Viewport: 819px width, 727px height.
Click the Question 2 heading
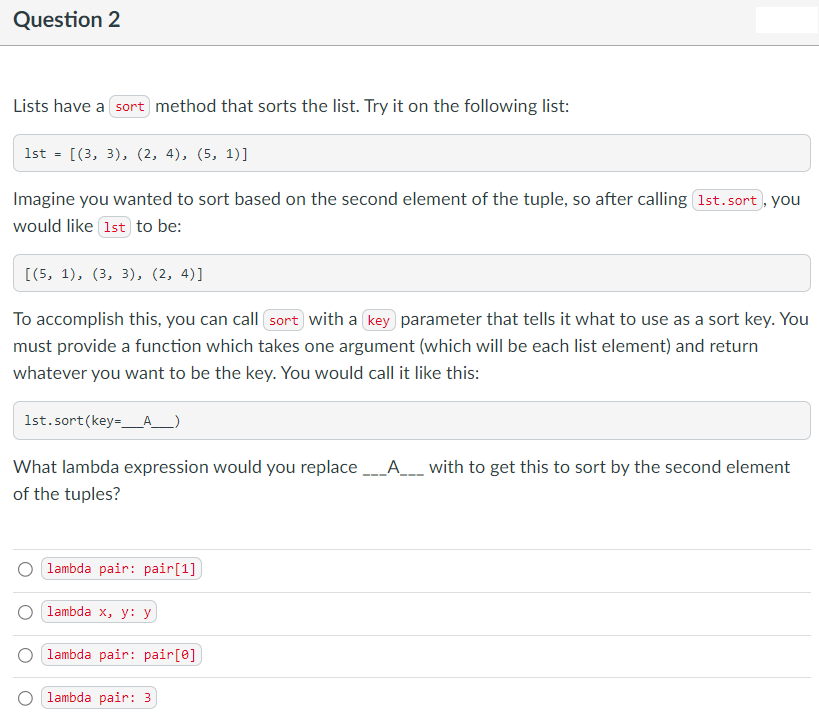(66, 20)
